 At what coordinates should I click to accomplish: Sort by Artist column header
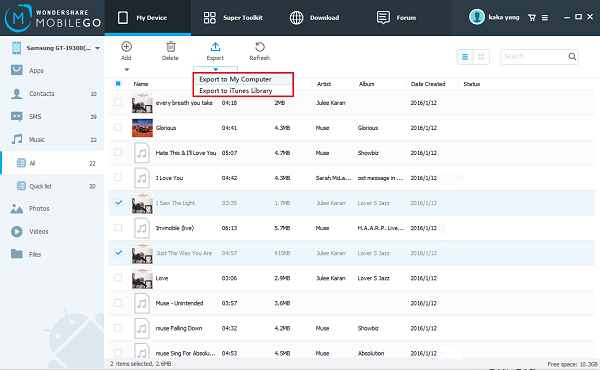click(x=324, y=84)
